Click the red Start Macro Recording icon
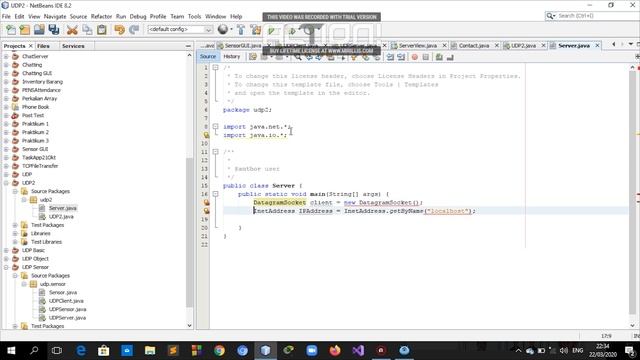Image resolution: width=640 pixels, height=360 pixels. point(415,57)
